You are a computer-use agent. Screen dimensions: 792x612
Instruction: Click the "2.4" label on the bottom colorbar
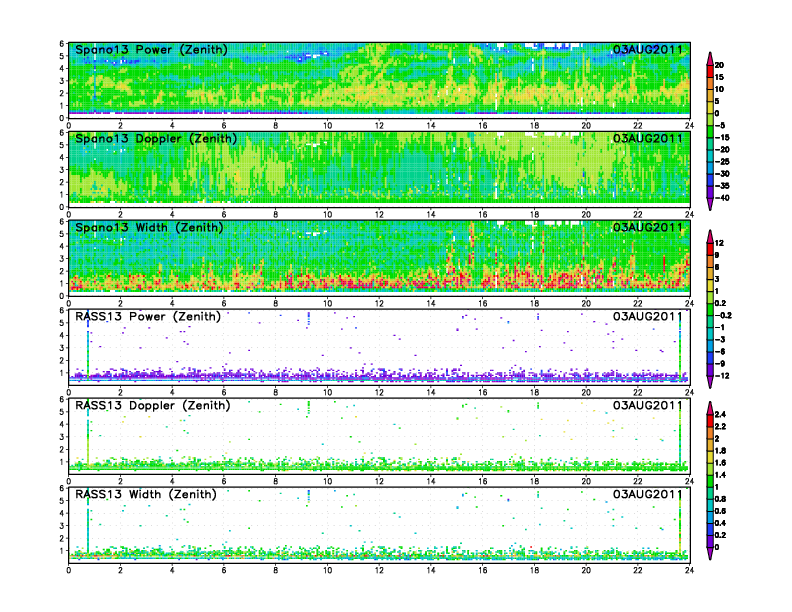[720, 414]
